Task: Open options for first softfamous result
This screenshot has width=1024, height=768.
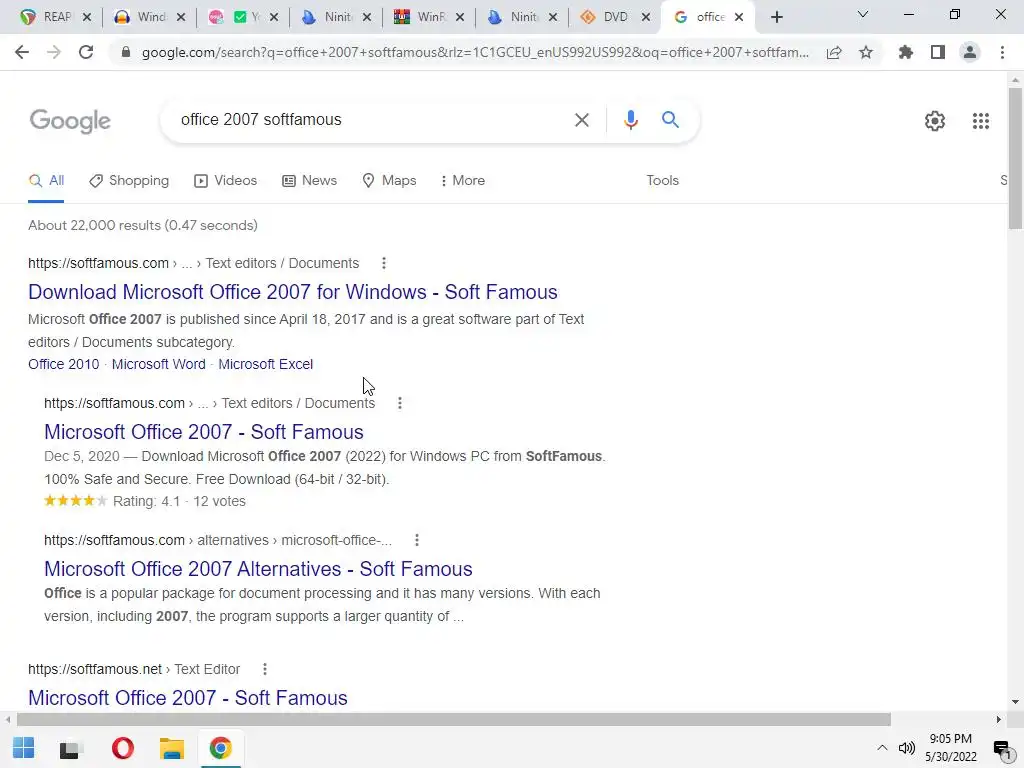Action: 383,263
